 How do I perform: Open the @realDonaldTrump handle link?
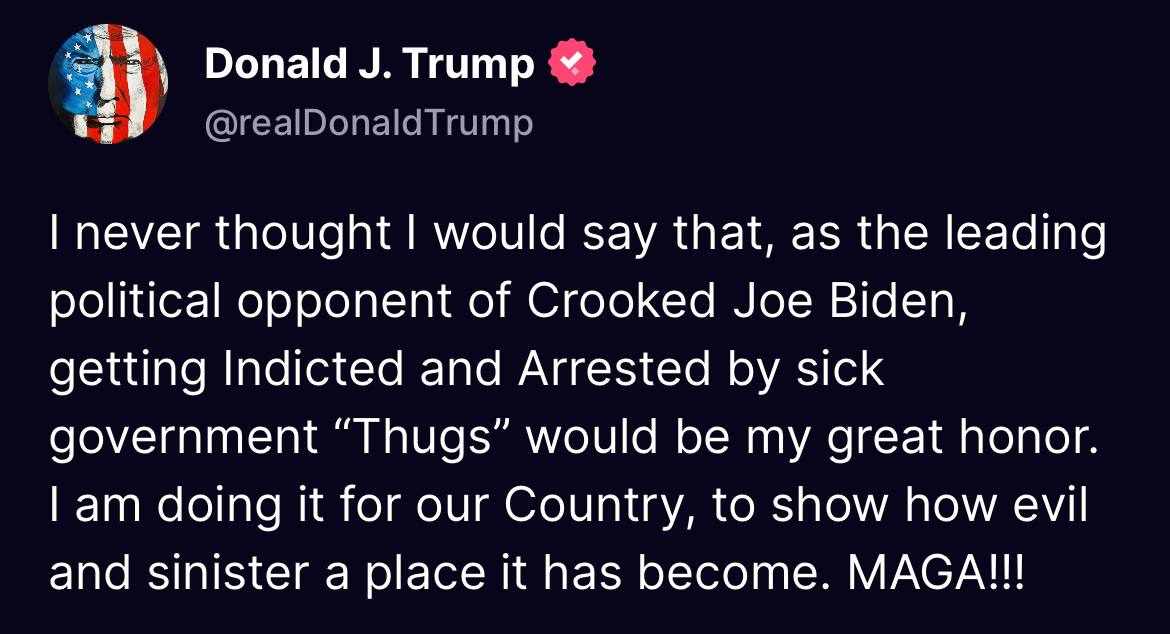coord(368,123)
